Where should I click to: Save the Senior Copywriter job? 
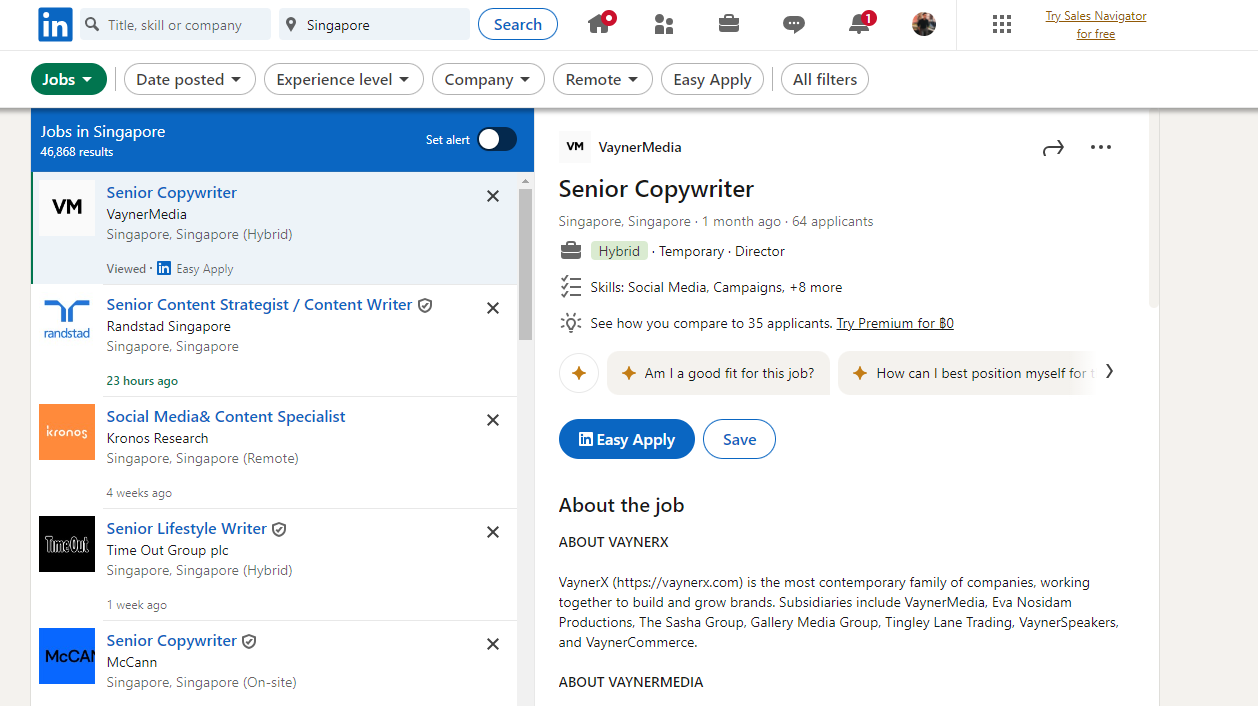click(739, 439)
